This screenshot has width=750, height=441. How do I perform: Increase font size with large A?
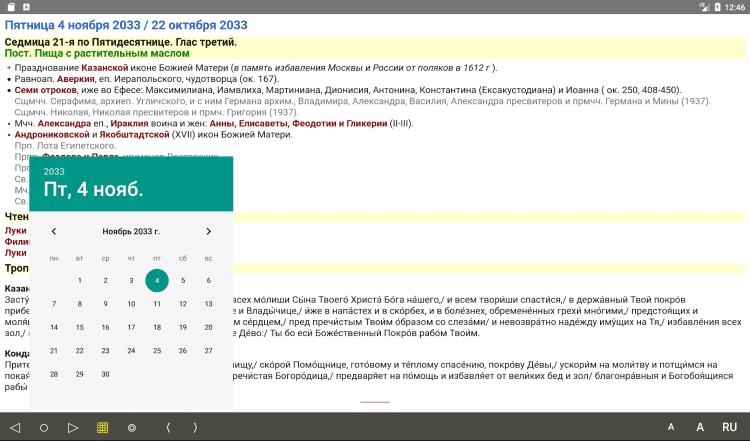click(x=700, y=427)
